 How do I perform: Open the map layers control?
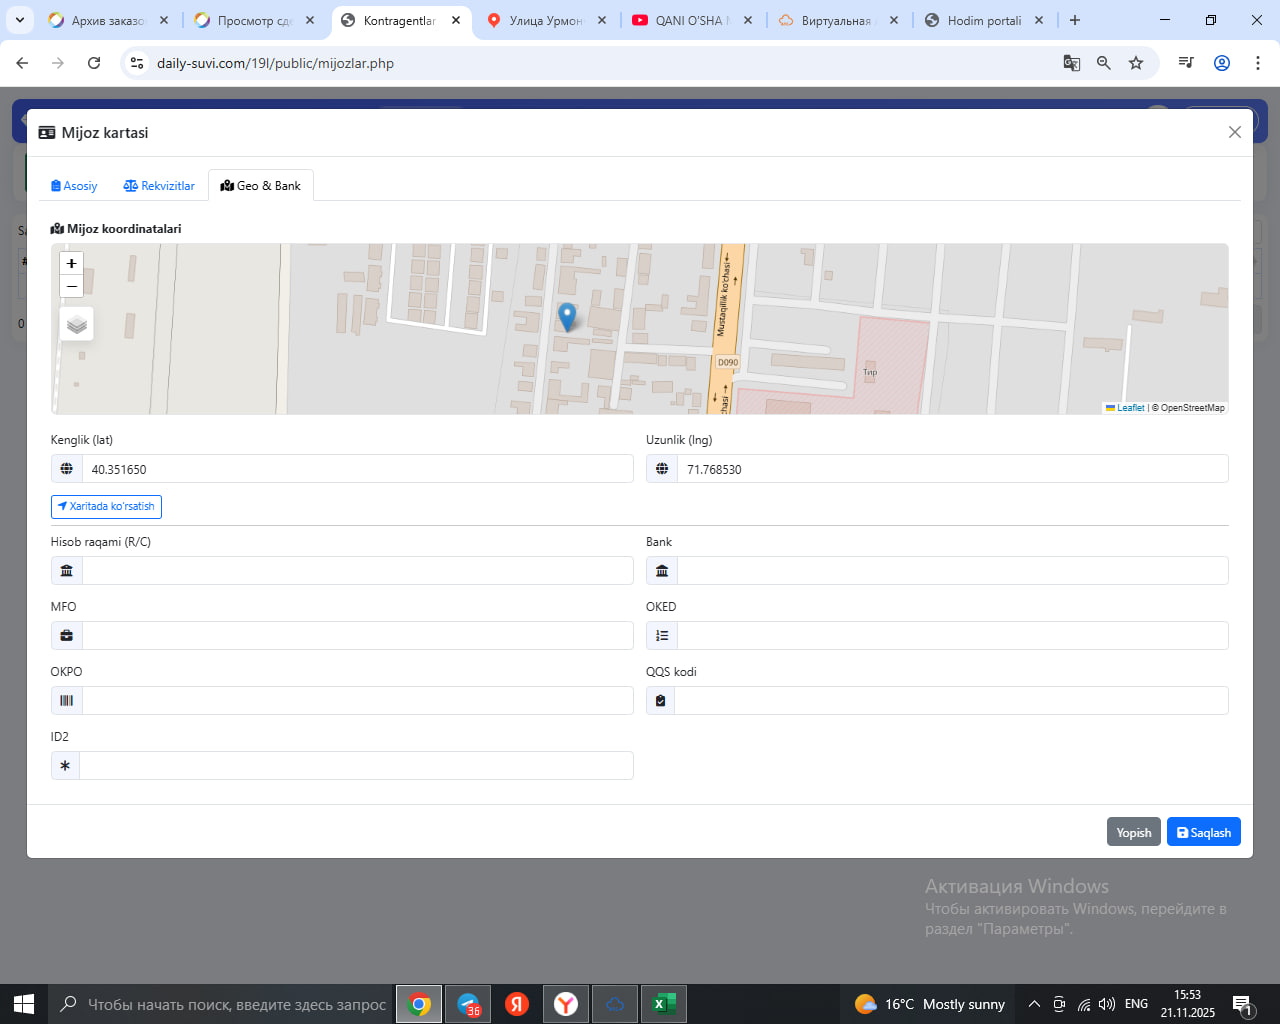pyautogui.click(x=77, y=324)
